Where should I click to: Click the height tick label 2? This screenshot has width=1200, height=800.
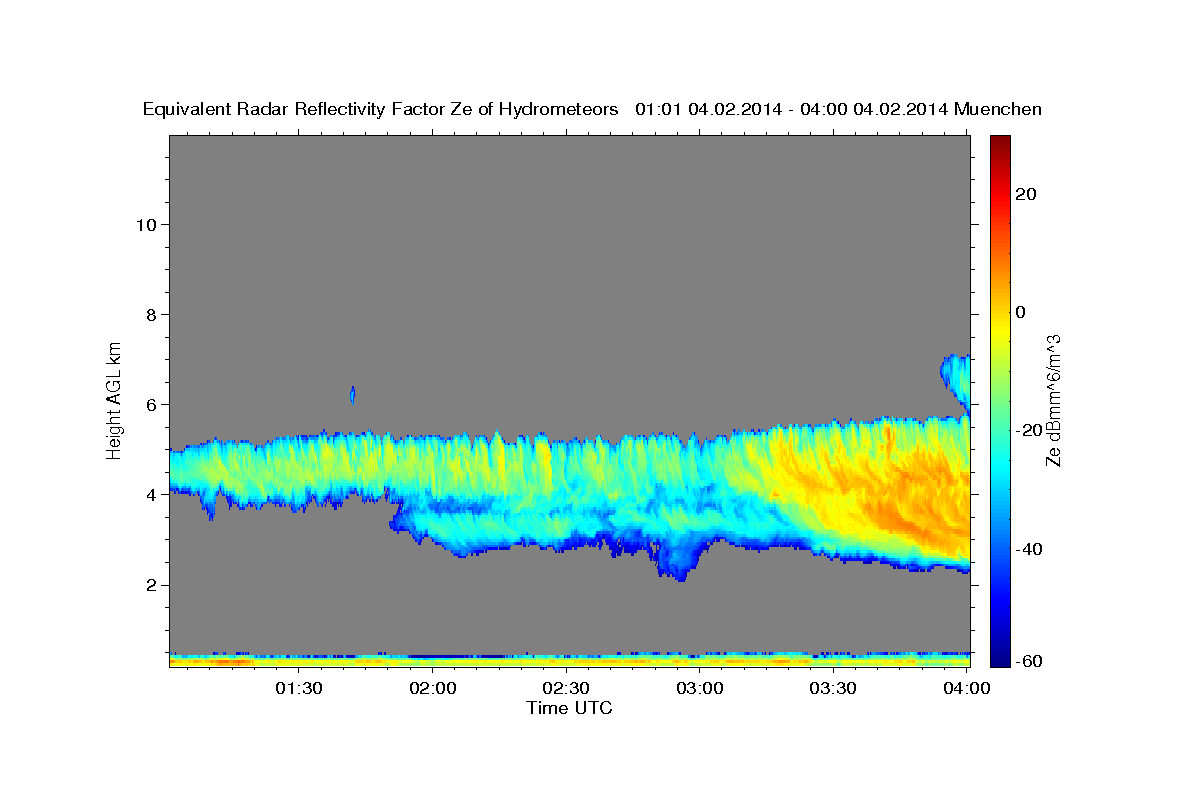point(150,585)
